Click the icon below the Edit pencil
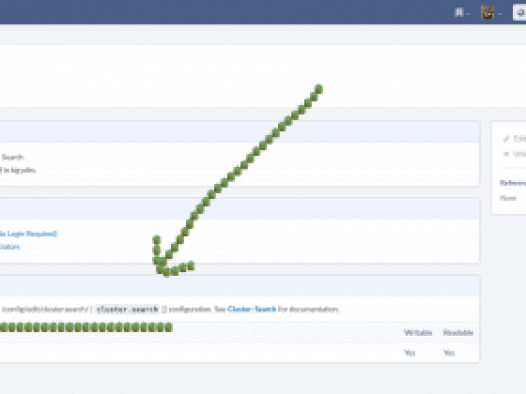This screenshot has height=394, width=526. [506, 154]
